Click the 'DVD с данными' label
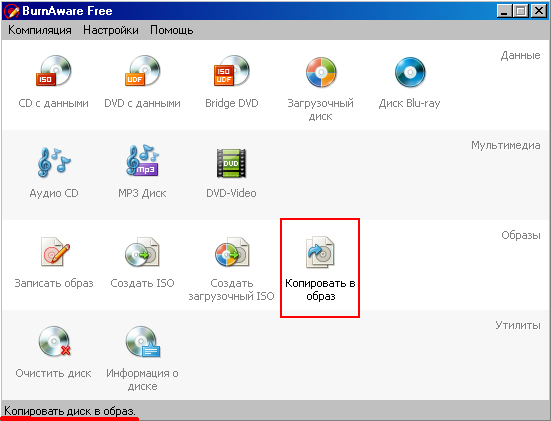Image resolution: width=551 pixels, height=421 pixels. [142, 103]
